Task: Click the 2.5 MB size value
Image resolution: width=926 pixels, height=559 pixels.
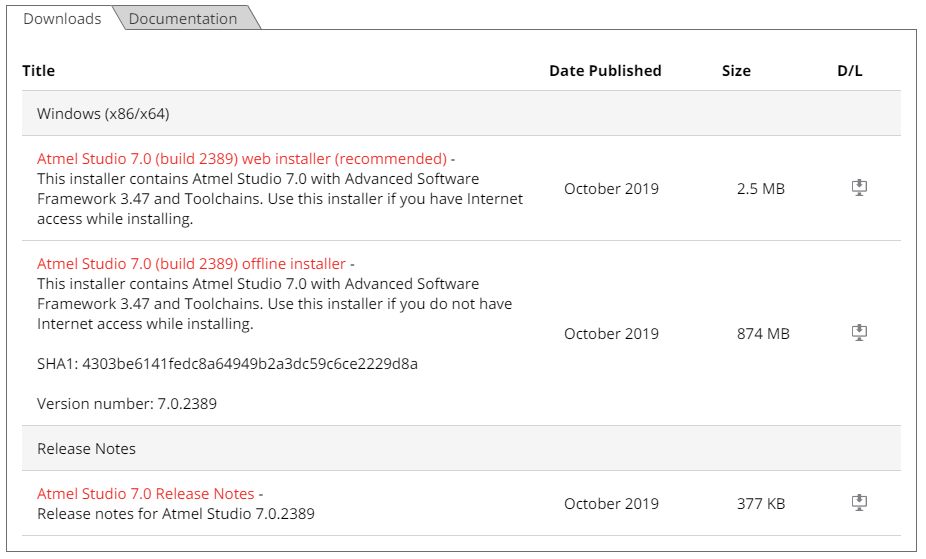Action: (761, 189)
